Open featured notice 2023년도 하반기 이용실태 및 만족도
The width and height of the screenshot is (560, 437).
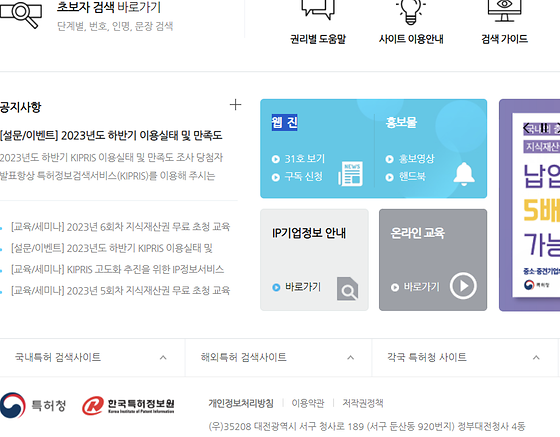pos(111,135)
